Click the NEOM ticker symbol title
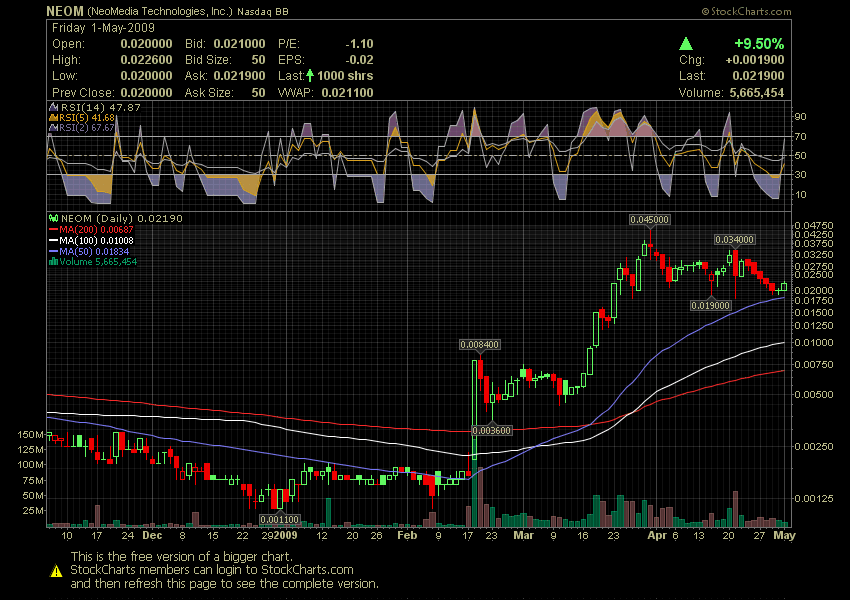The image size is (850, 600). [65, 11]
